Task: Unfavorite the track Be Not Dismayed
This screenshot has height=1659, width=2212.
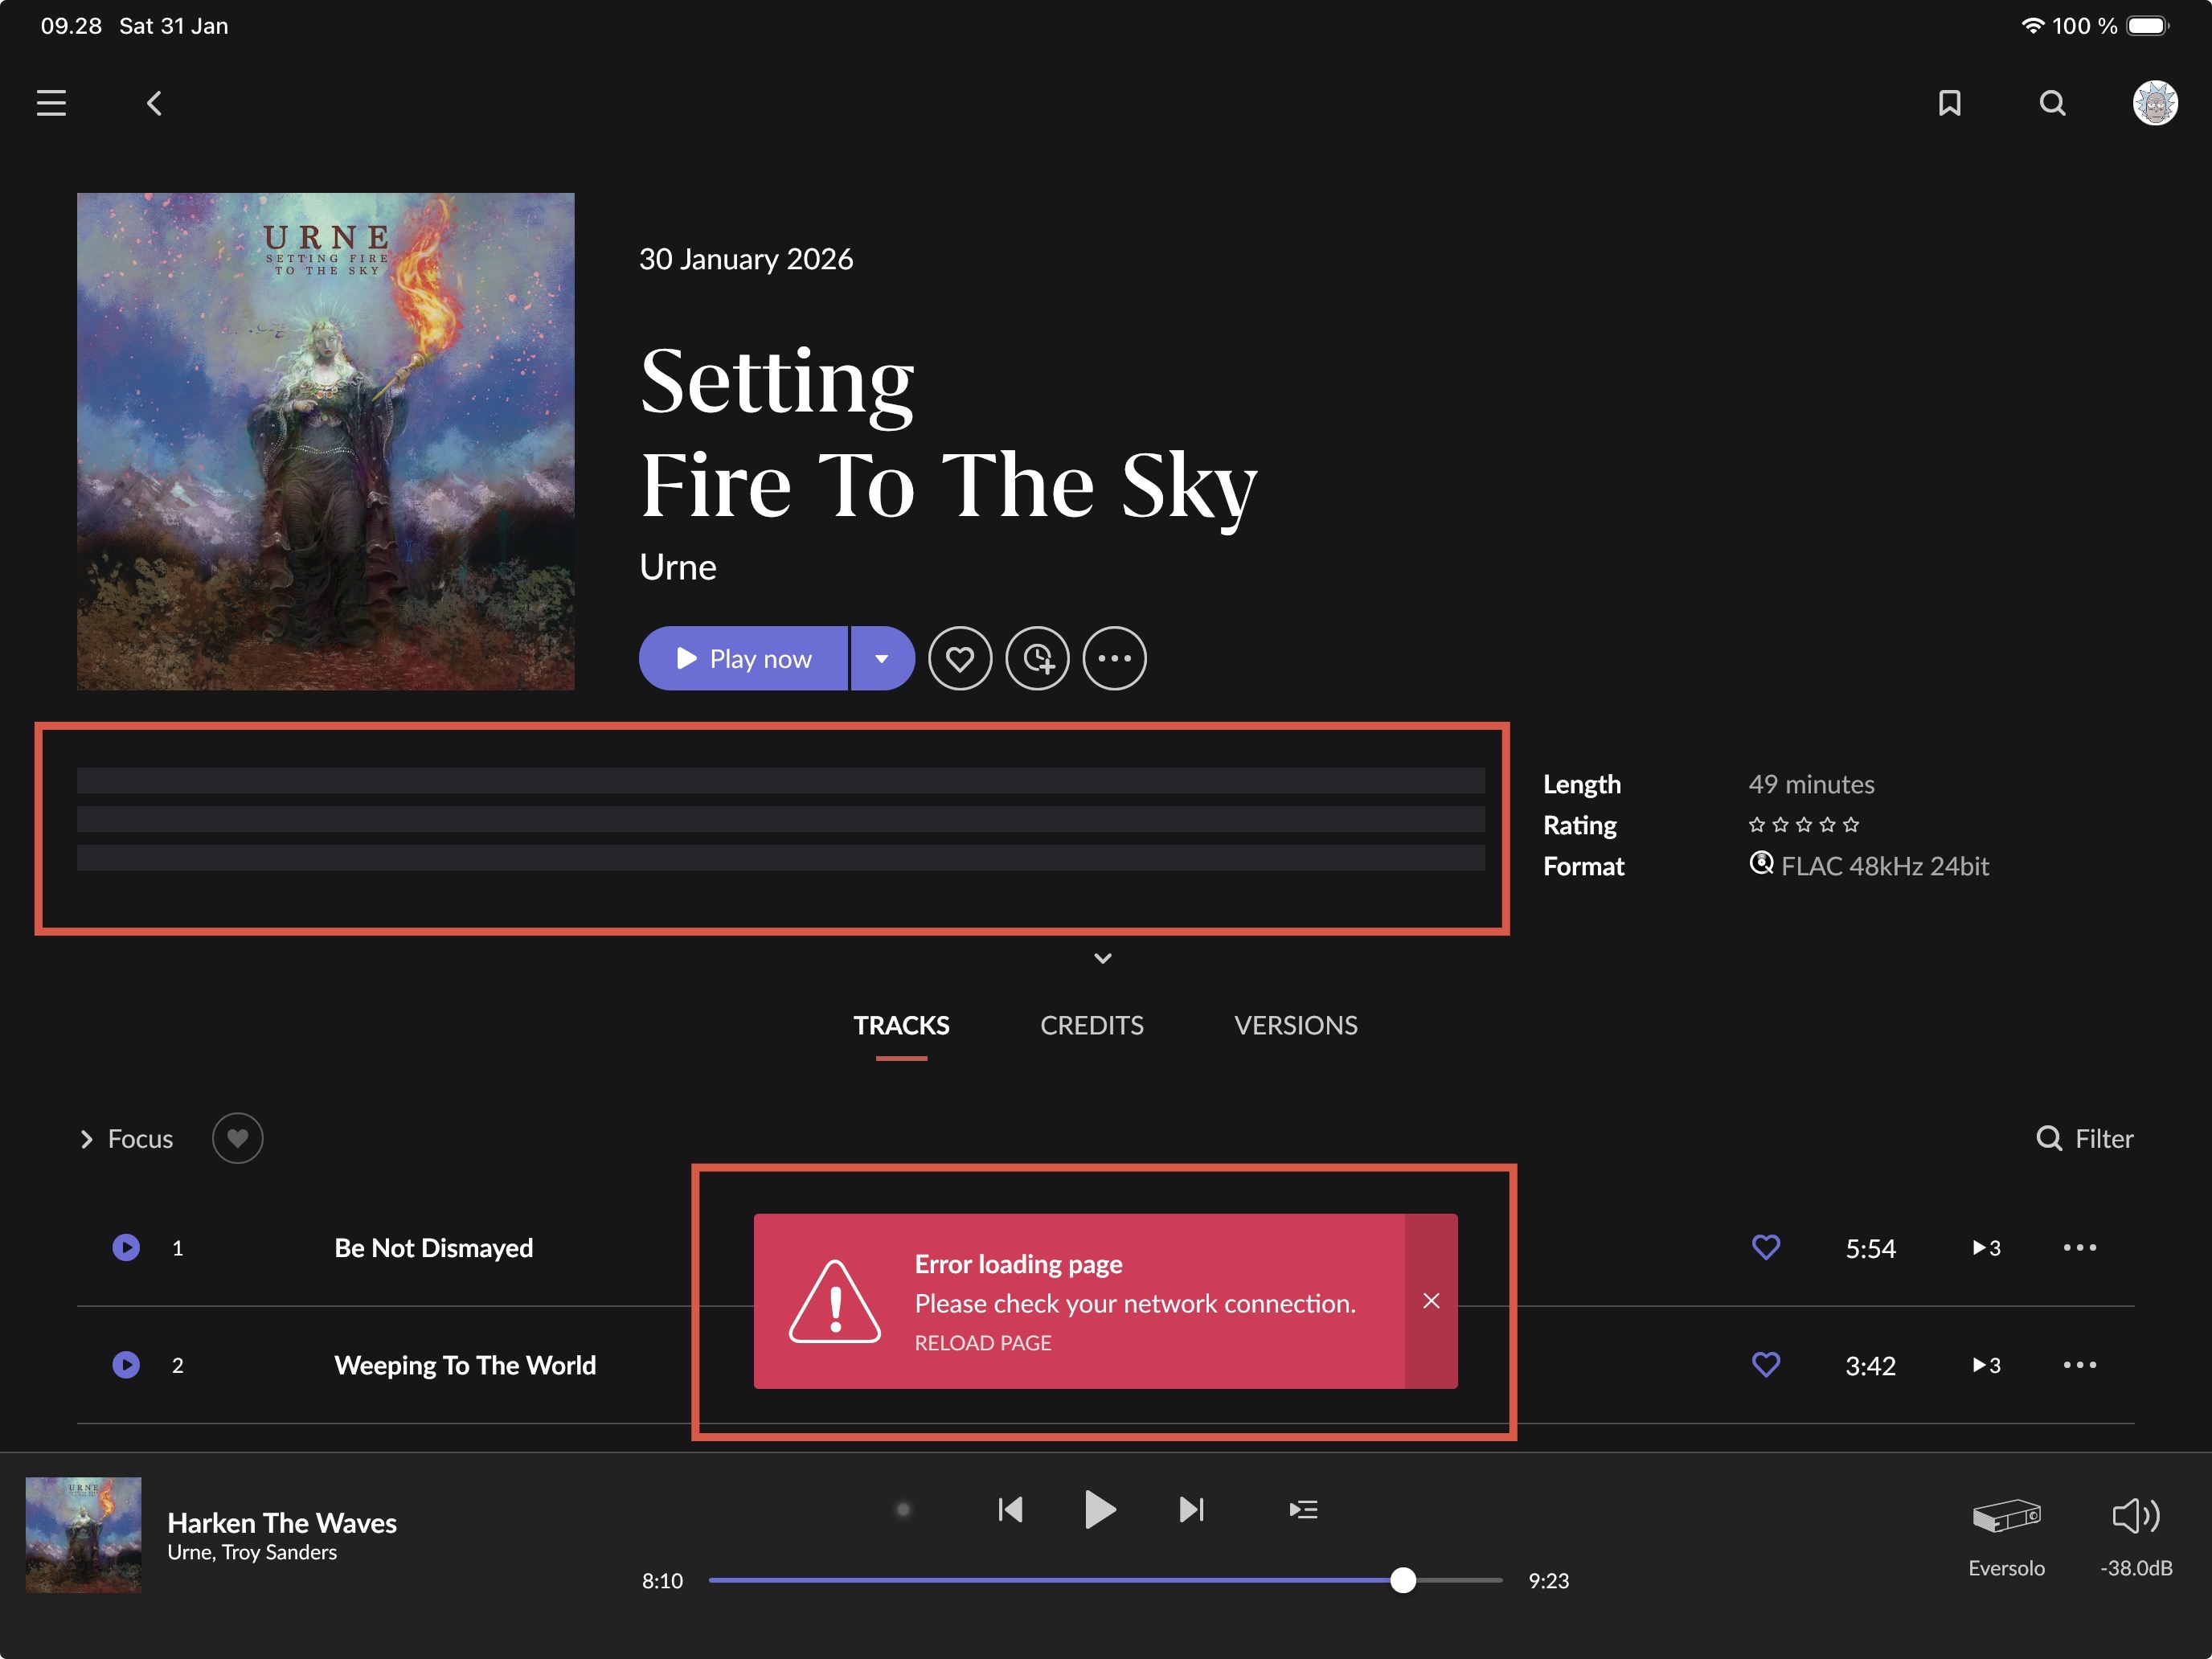Action: click(x=1765, y=1247)
